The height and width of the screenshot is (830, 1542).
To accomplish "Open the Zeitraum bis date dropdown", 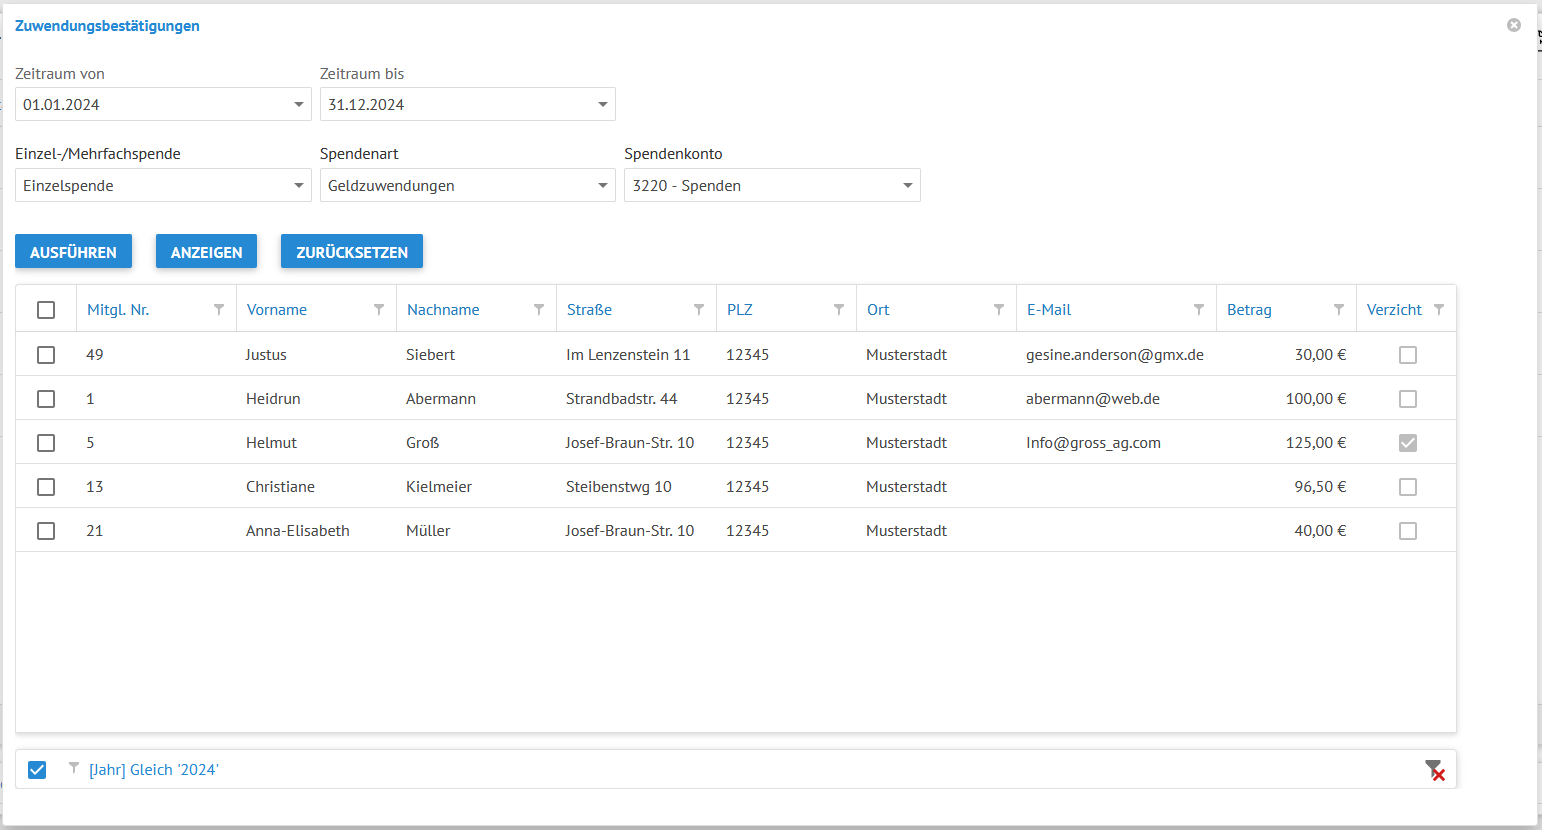I will click(603, 105).
